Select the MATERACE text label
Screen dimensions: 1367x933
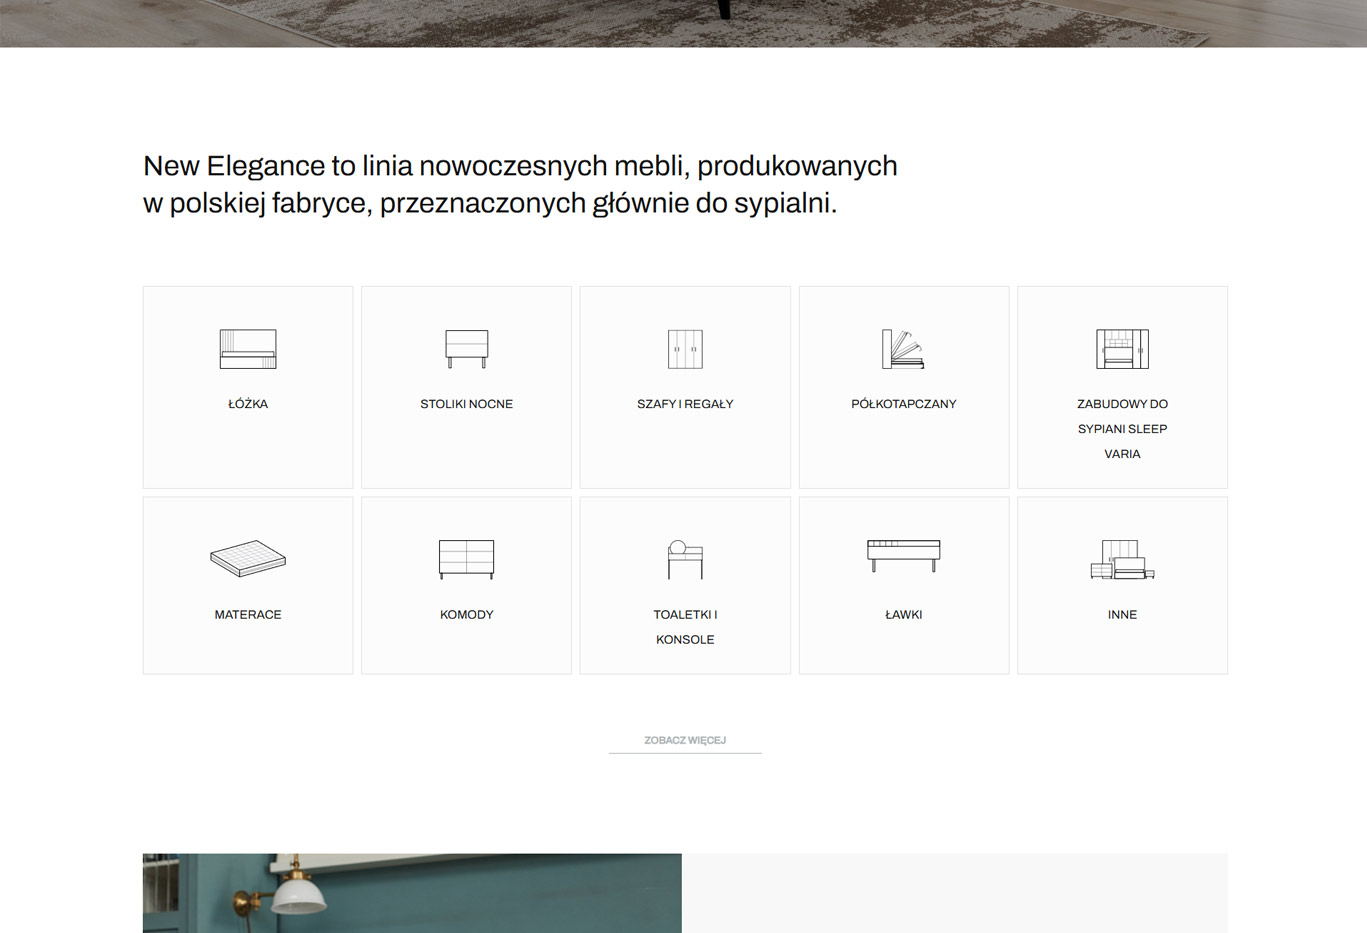pyautogui.click(x=248, y=615)
